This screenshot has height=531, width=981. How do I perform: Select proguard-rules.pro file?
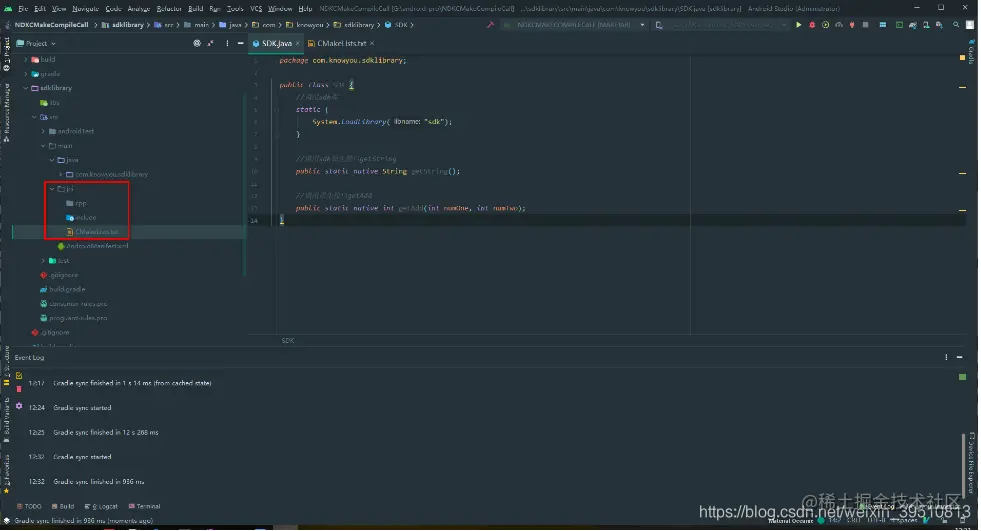(x=78, y=318)
